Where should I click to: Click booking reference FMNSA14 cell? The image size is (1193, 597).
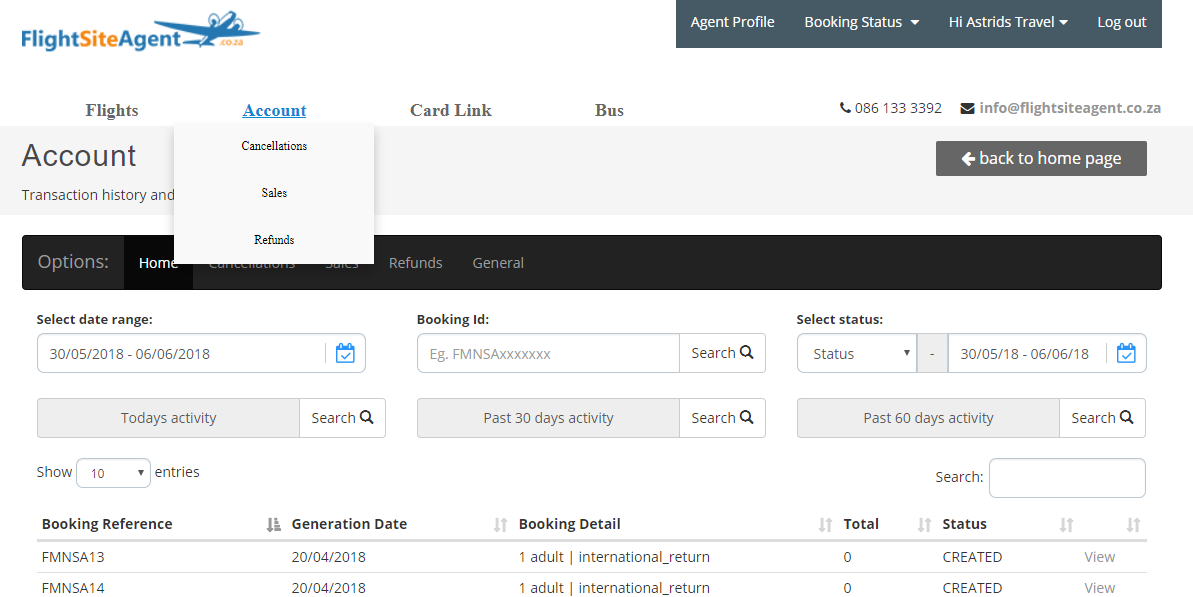pyautogui.click(x=73, y=588)
